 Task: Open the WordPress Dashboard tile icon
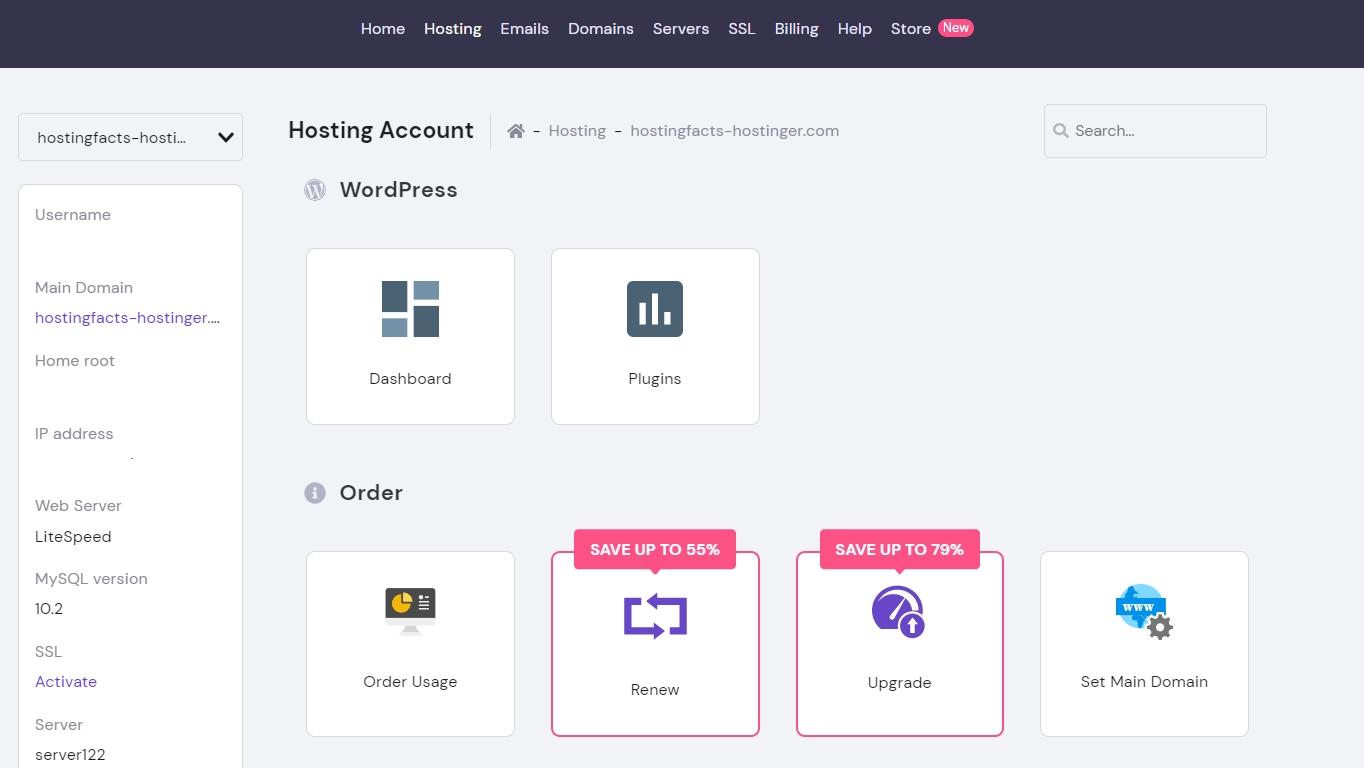point(410,309)
